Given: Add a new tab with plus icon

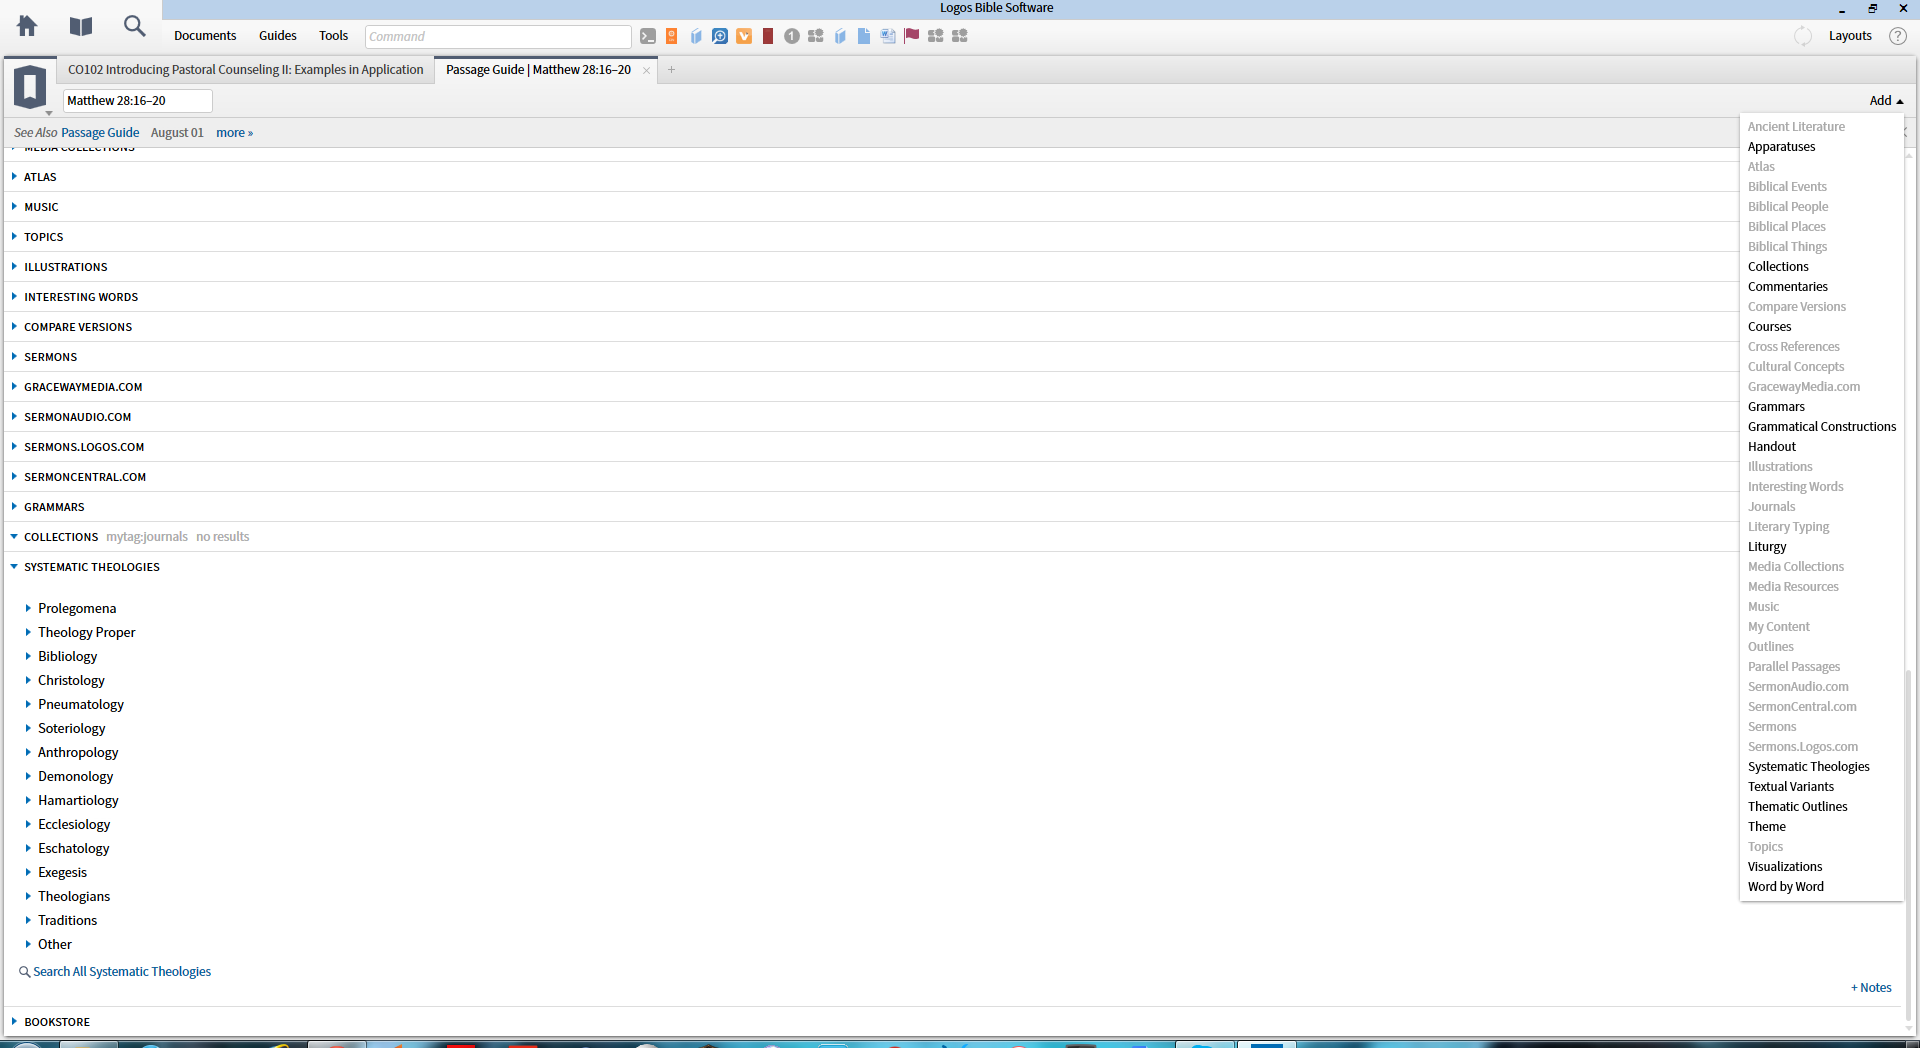Looking at the screenshot, I should point(671,70).
